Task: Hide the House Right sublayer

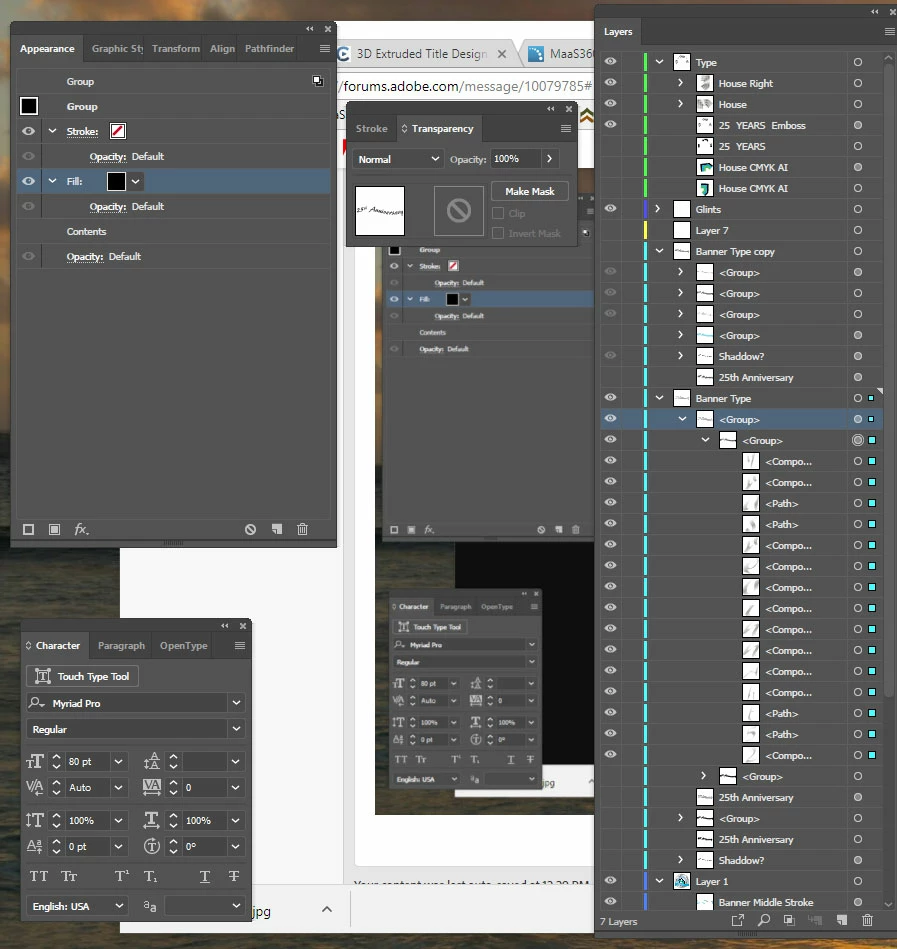Action: pos(611,82)
